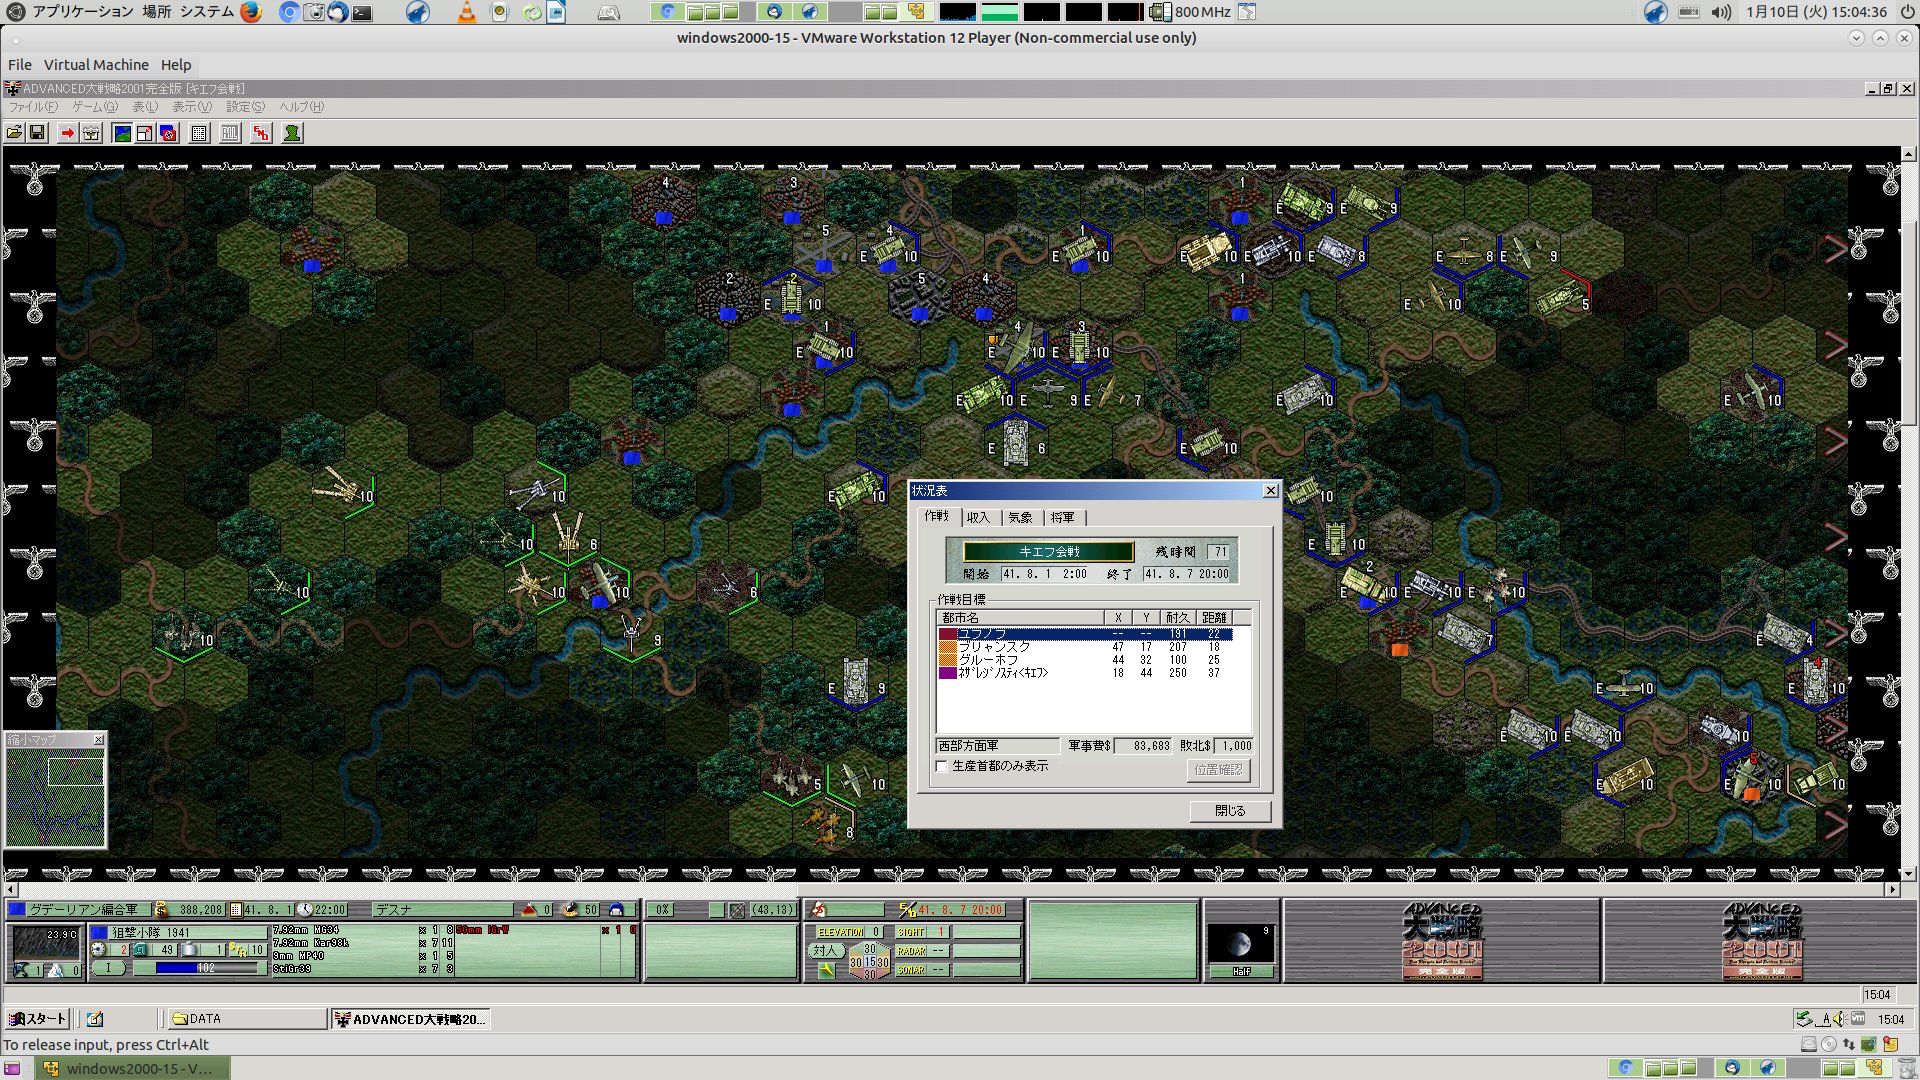Click the 残時間 value 71
This screenshot has height=1080, width=1920.
(x=1219, y=552)
